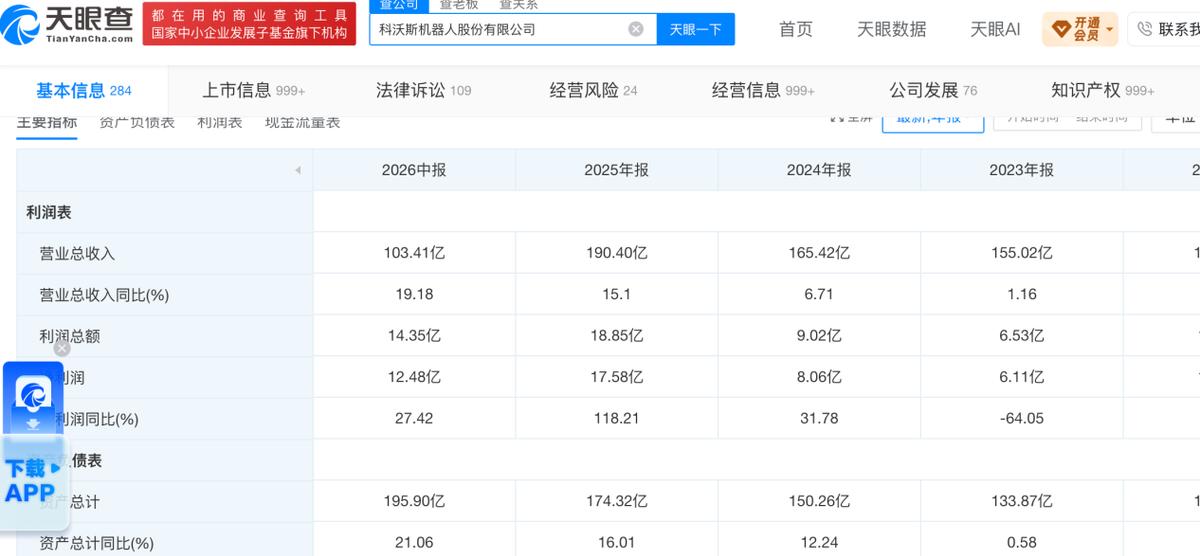Click the 营业总收入同比(%) row label

(104, 295)
